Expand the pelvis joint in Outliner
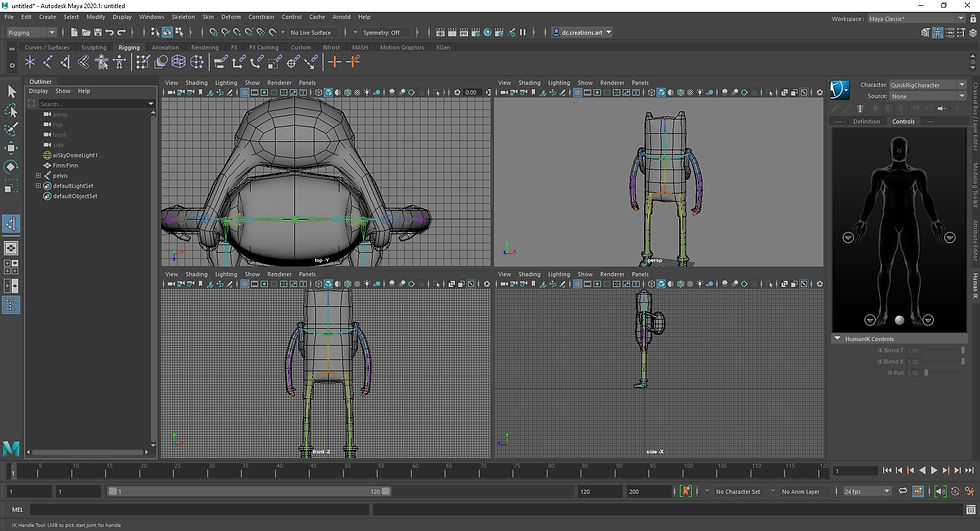Viewport: 980px width, 531px height. click(x=38, y=176)
